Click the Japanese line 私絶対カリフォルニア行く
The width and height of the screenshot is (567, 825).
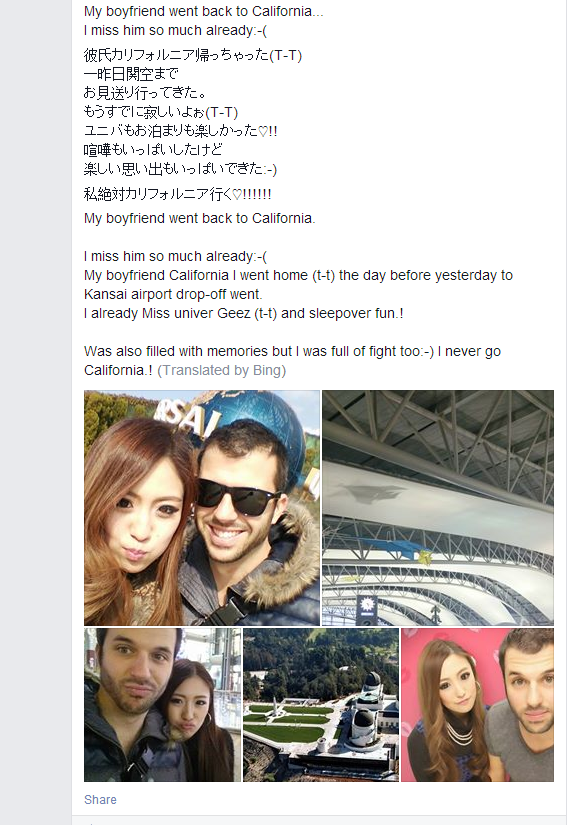(x=178, y=194)
